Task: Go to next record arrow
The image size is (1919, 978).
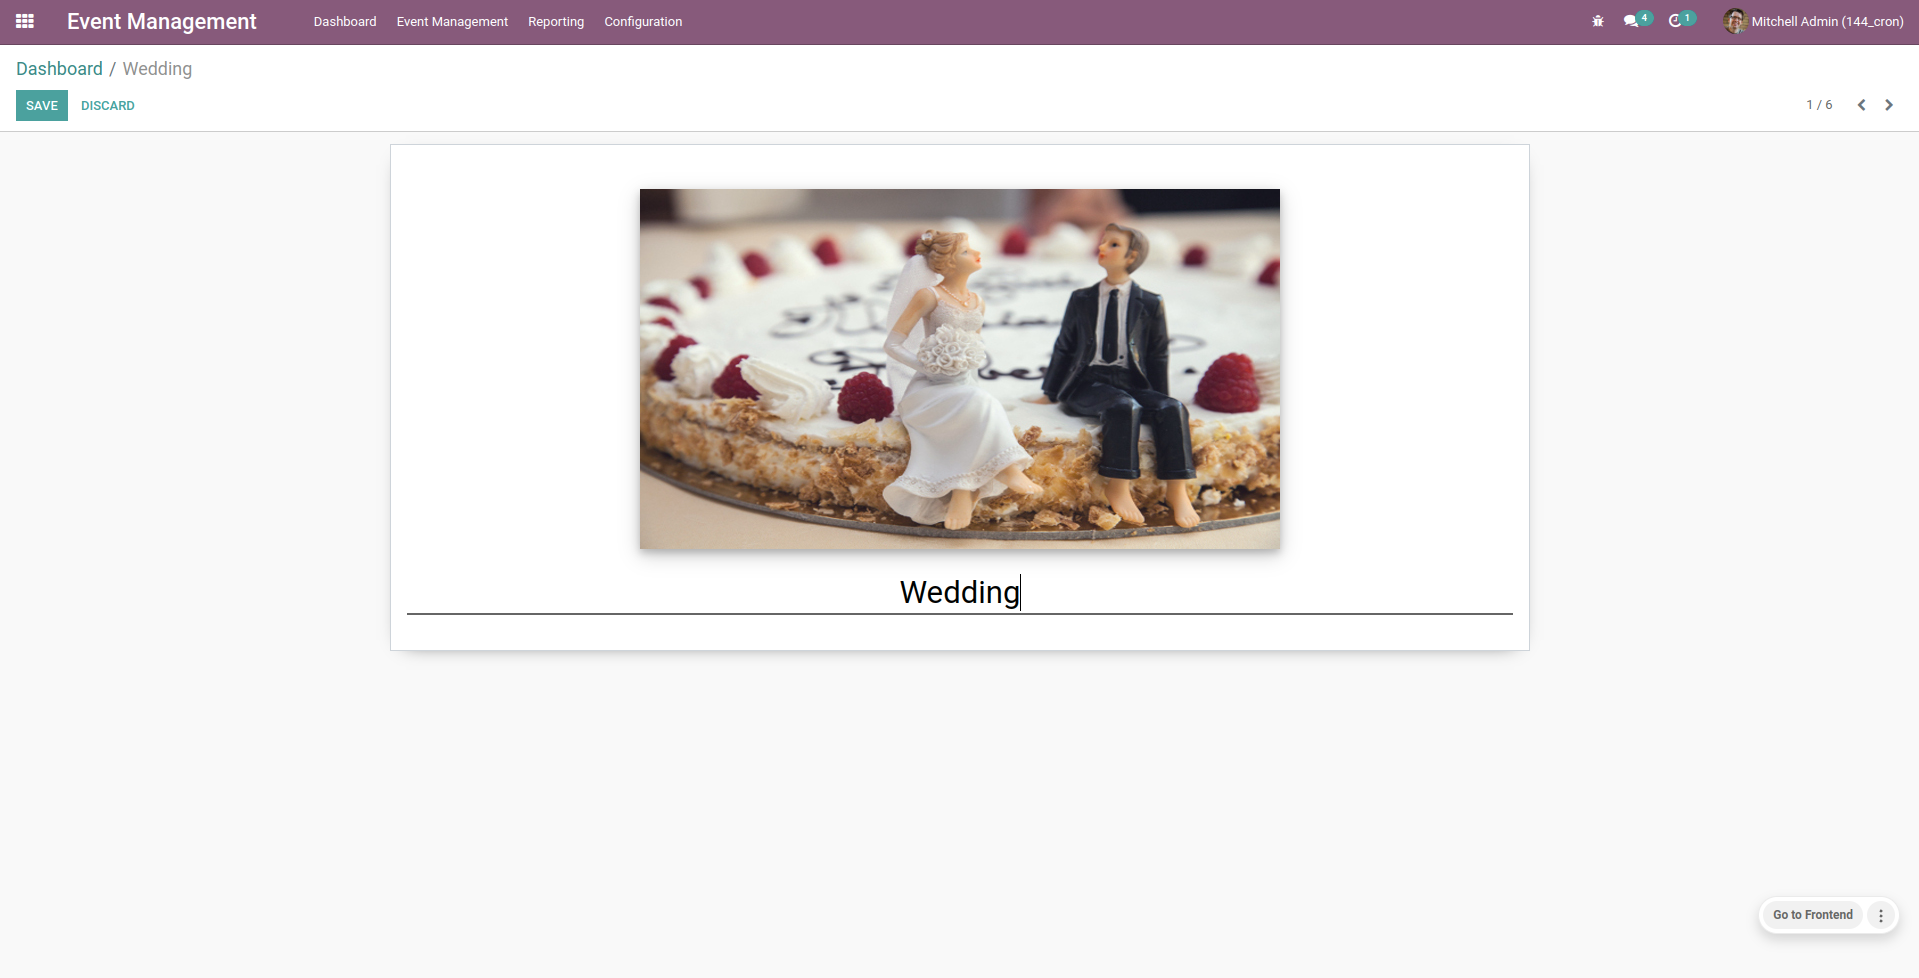Action: [x=1889, y=105]
